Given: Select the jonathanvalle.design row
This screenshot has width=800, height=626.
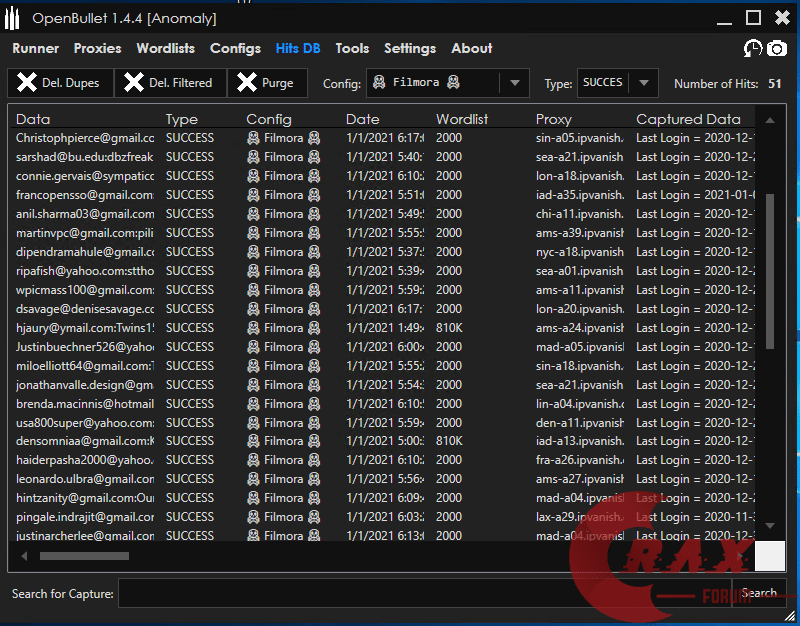Looking at the screenshot, I should [x=383, y=385].
